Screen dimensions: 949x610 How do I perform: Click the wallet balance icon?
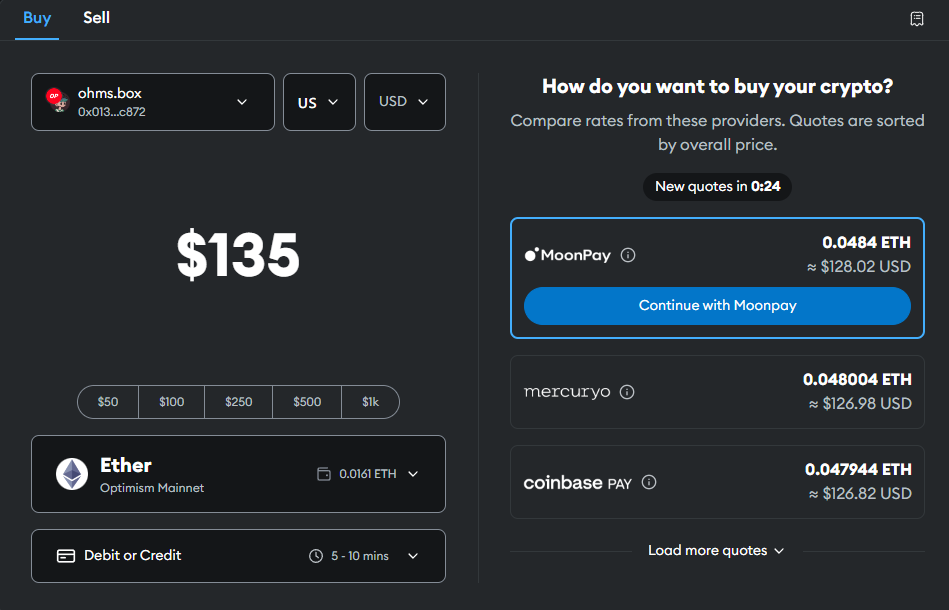(324, 474)
